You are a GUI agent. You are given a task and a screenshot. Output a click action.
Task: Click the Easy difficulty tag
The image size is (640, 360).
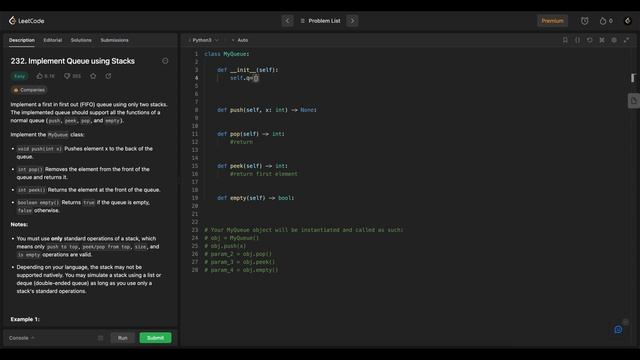[20, 76]
